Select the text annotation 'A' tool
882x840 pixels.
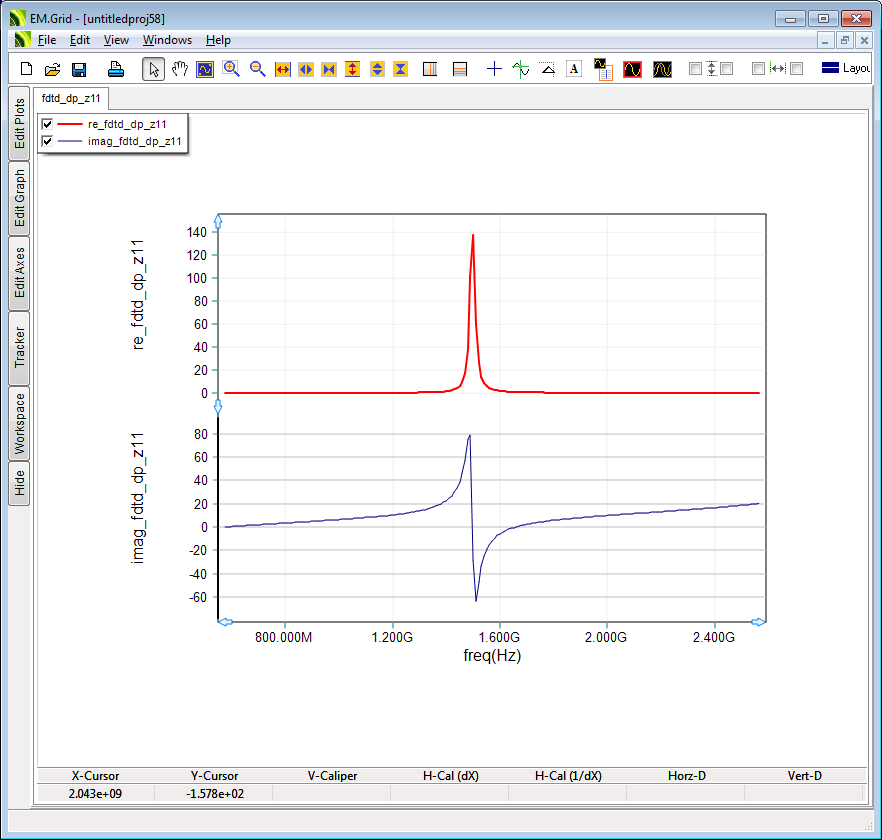(x=574, y=69)
